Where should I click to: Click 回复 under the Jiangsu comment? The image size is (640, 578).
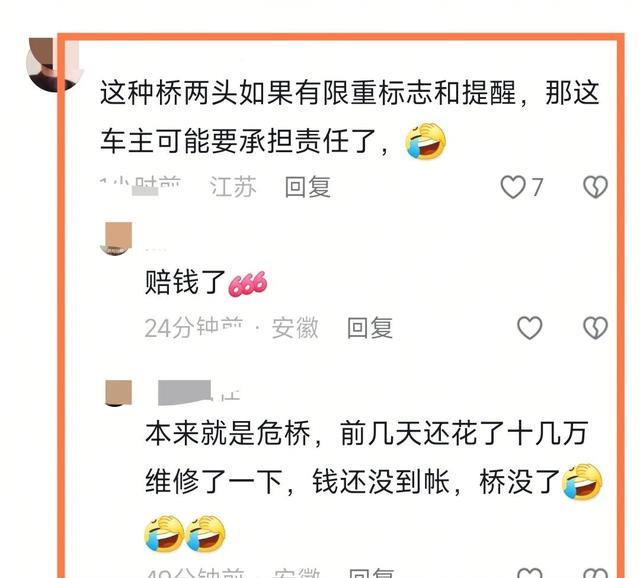(307, 187)
